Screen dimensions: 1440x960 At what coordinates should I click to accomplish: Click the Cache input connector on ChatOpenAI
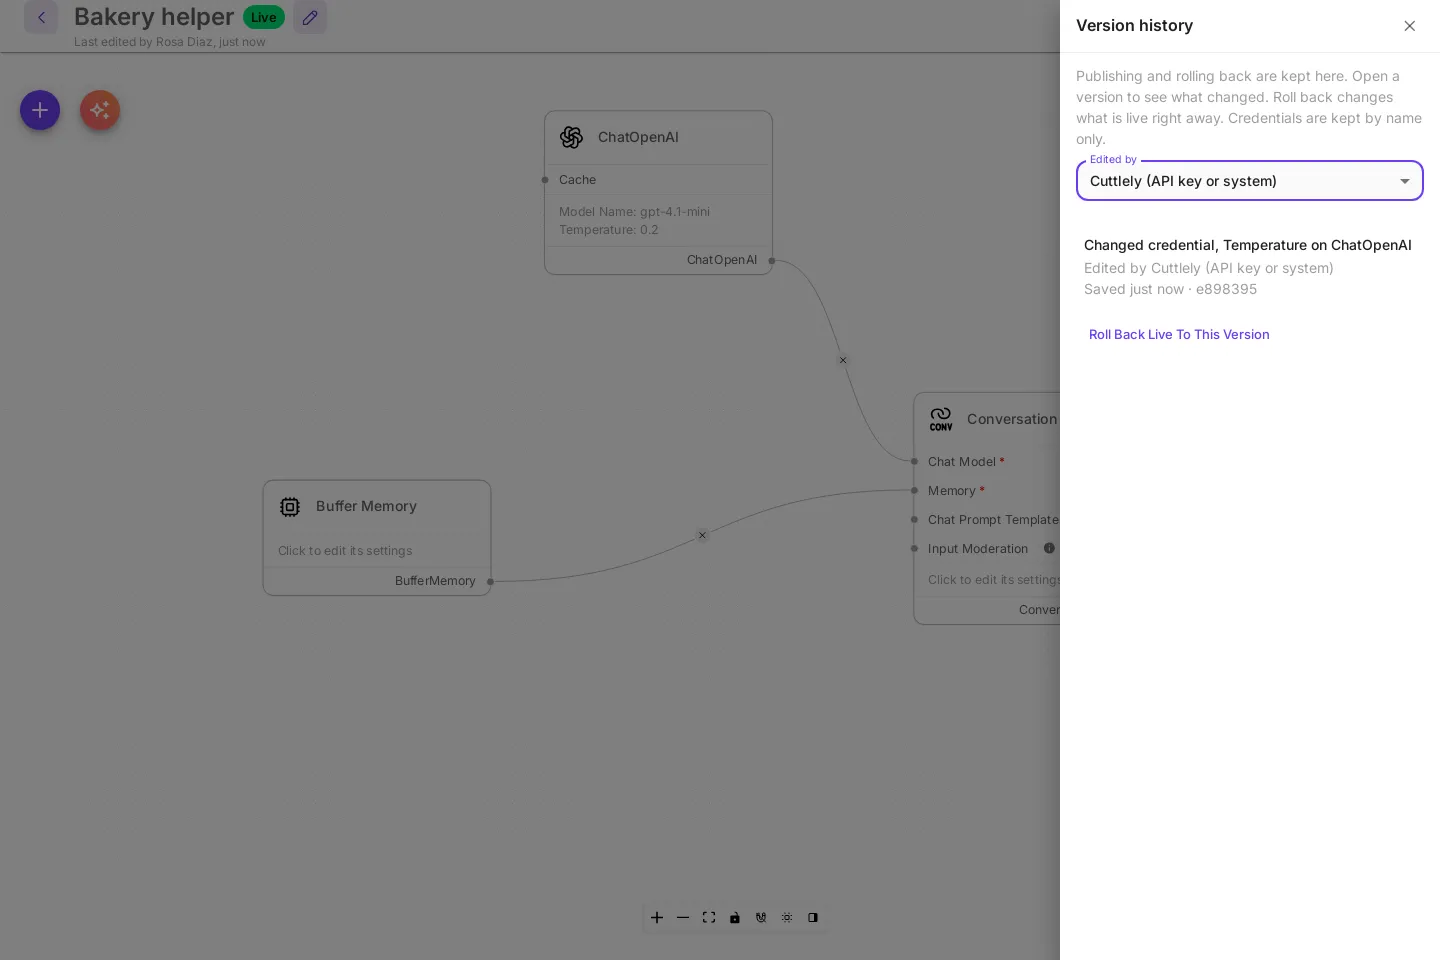point(545,180)
